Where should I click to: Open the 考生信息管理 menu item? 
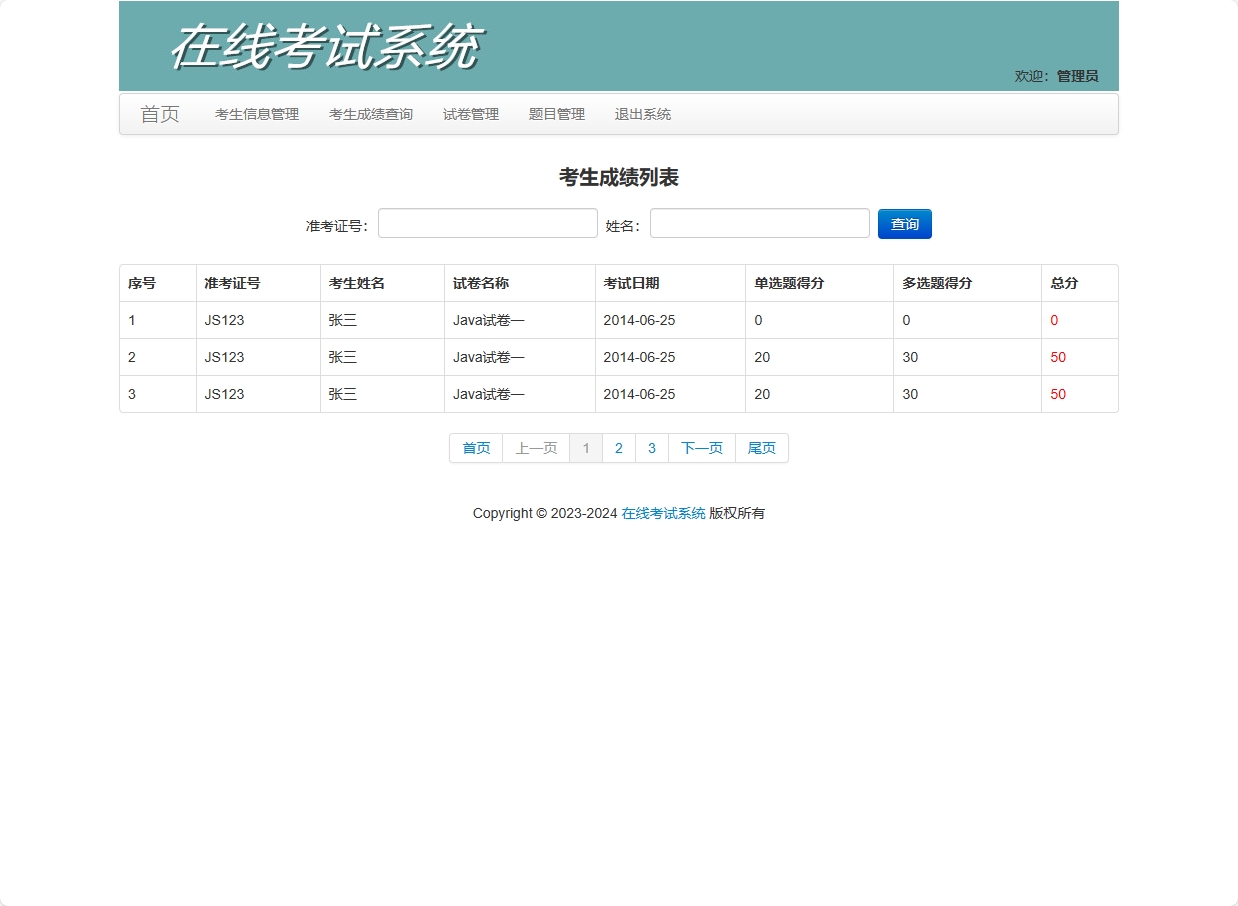(256, 114)
